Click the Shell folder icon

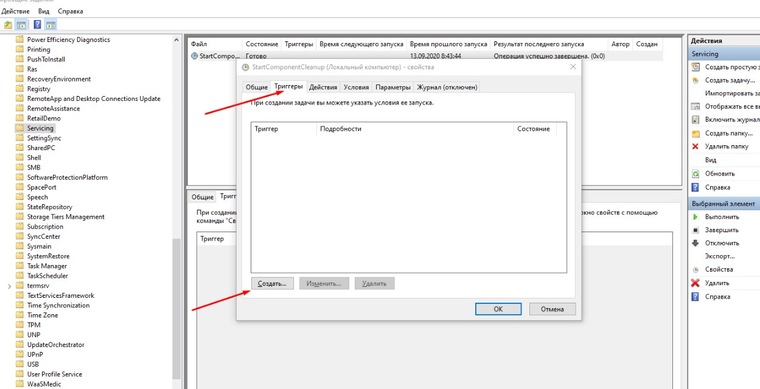pyautogui.click(x=19, y=157)
